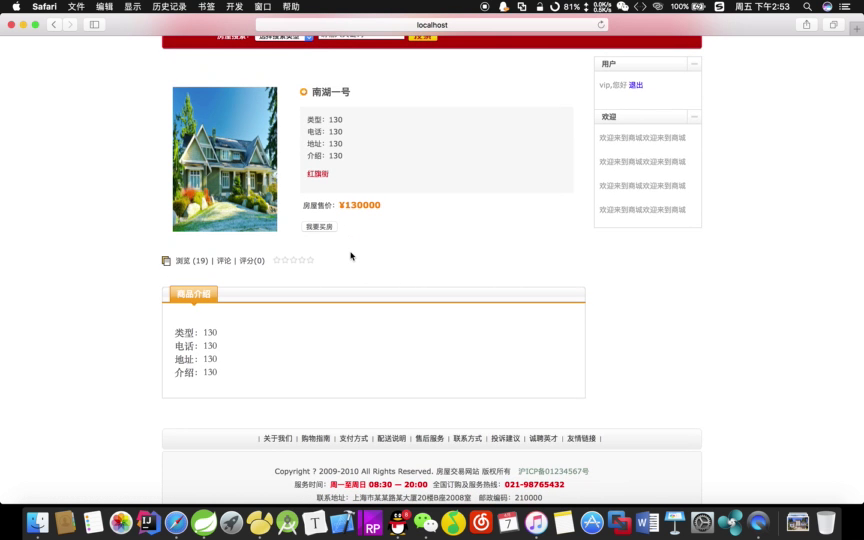Toggle the Safari sidebar
The height and width of the screenshot is (540, 864).
94,24
